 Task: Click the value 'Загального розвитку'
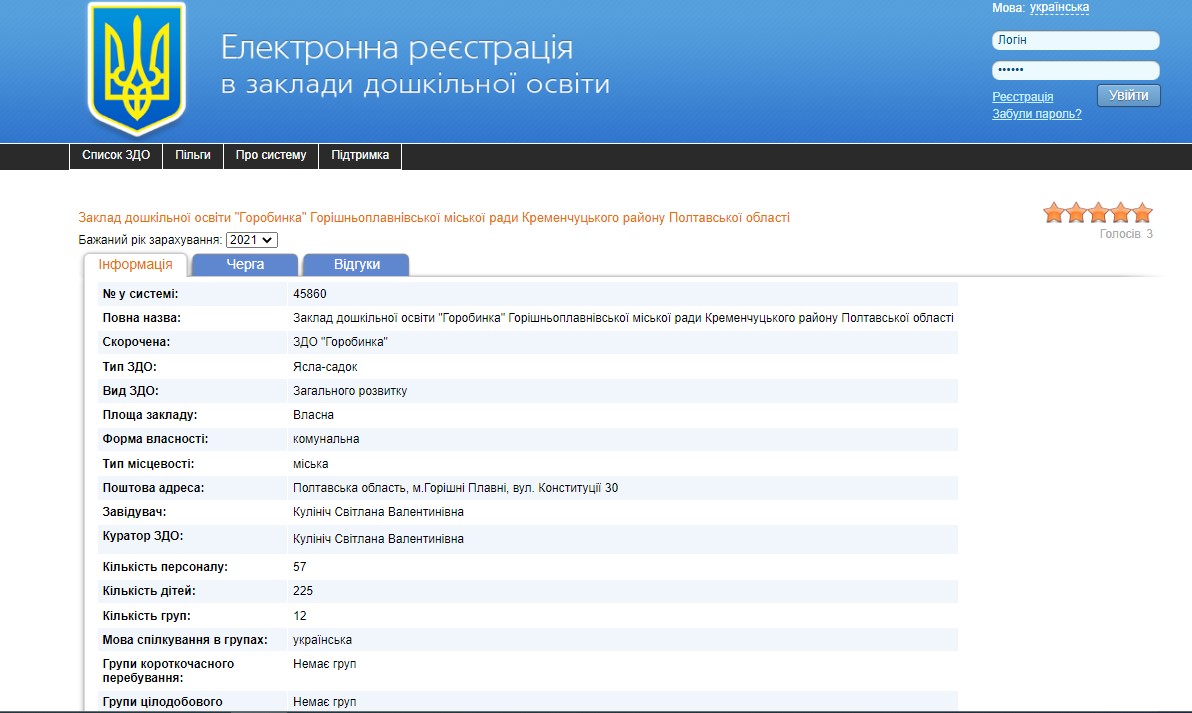pyautogui.click(x=350, y=391)
